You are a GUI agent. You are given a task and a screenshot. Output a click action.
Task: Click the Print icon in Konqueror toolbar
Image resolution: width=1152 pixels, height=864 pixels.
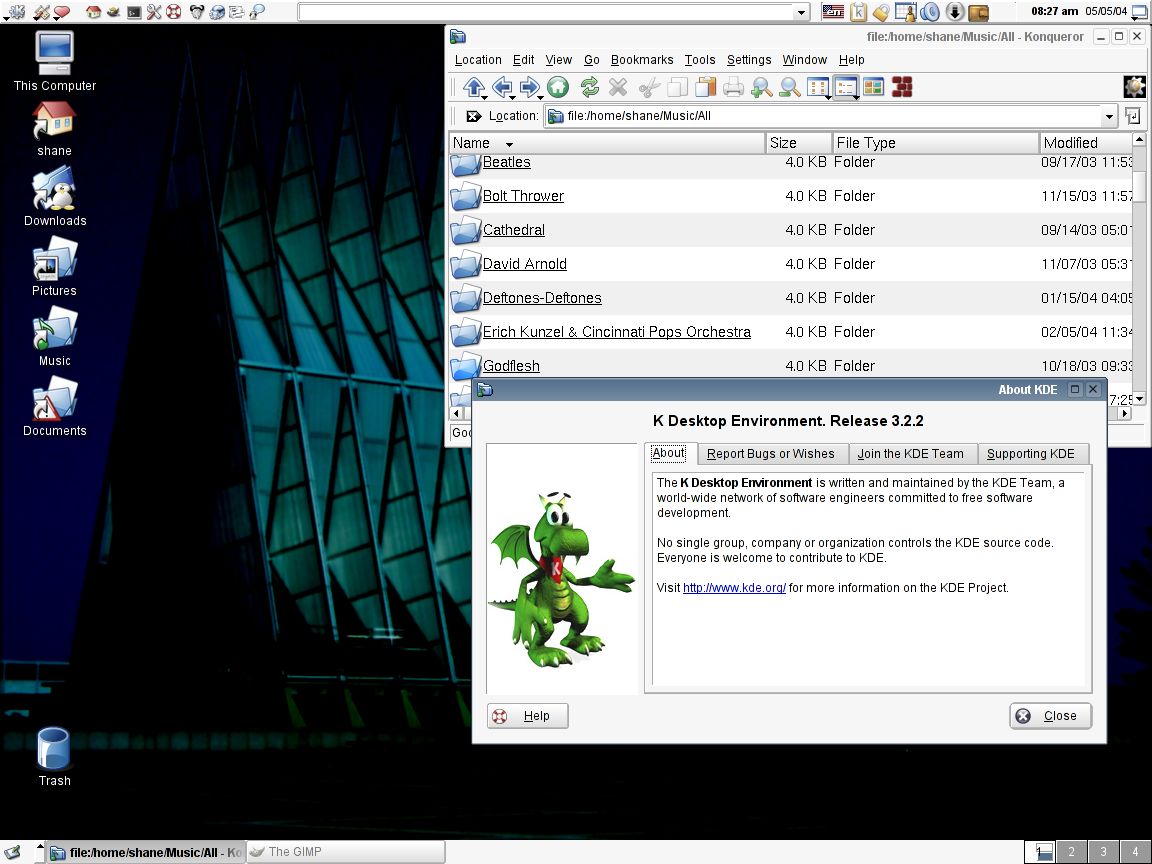[733, 87]
